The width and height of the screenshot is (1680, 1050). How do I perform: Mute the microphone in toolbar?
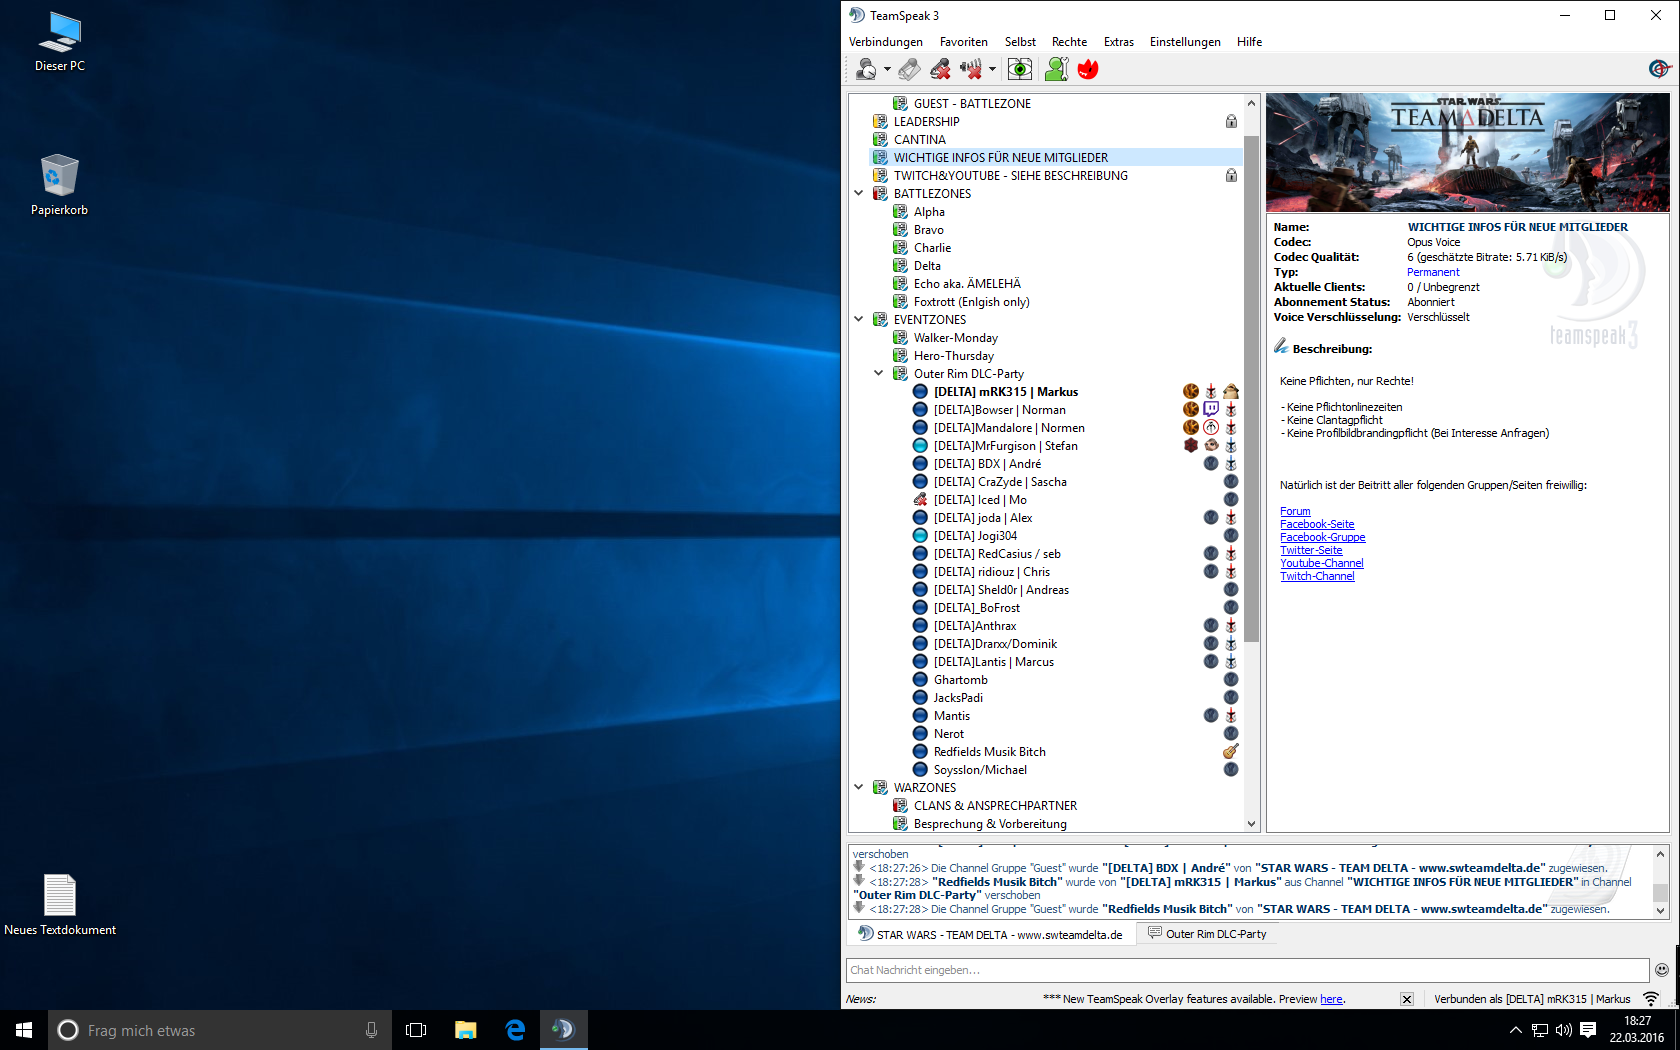940,69
